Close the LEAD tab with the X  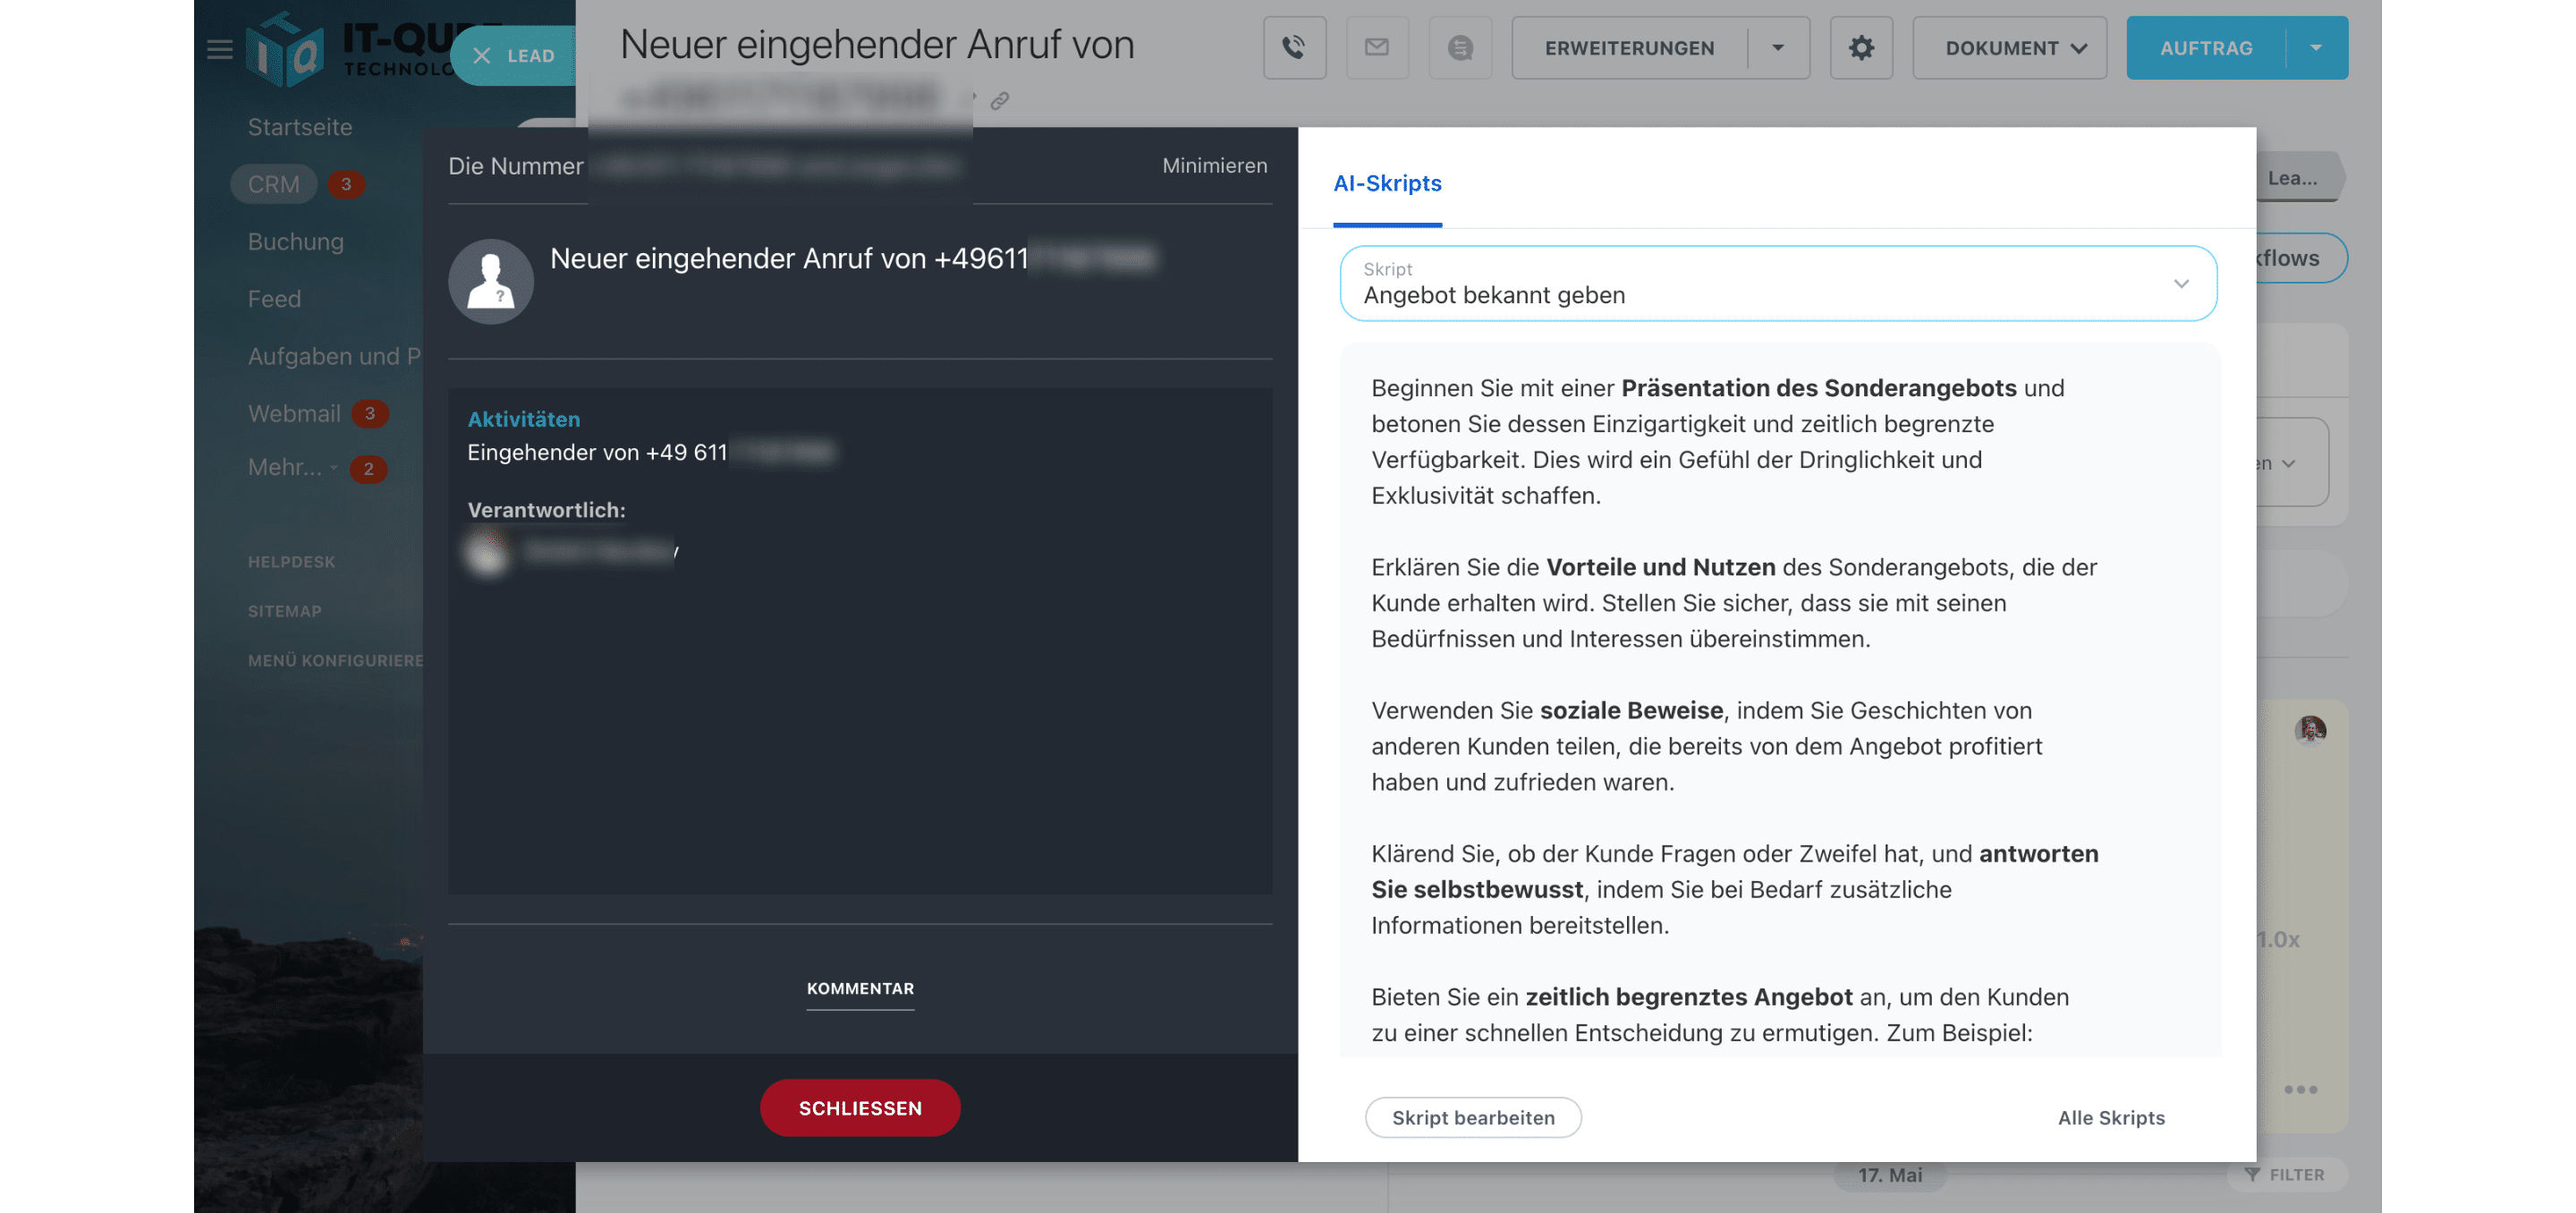coord(482,56)
